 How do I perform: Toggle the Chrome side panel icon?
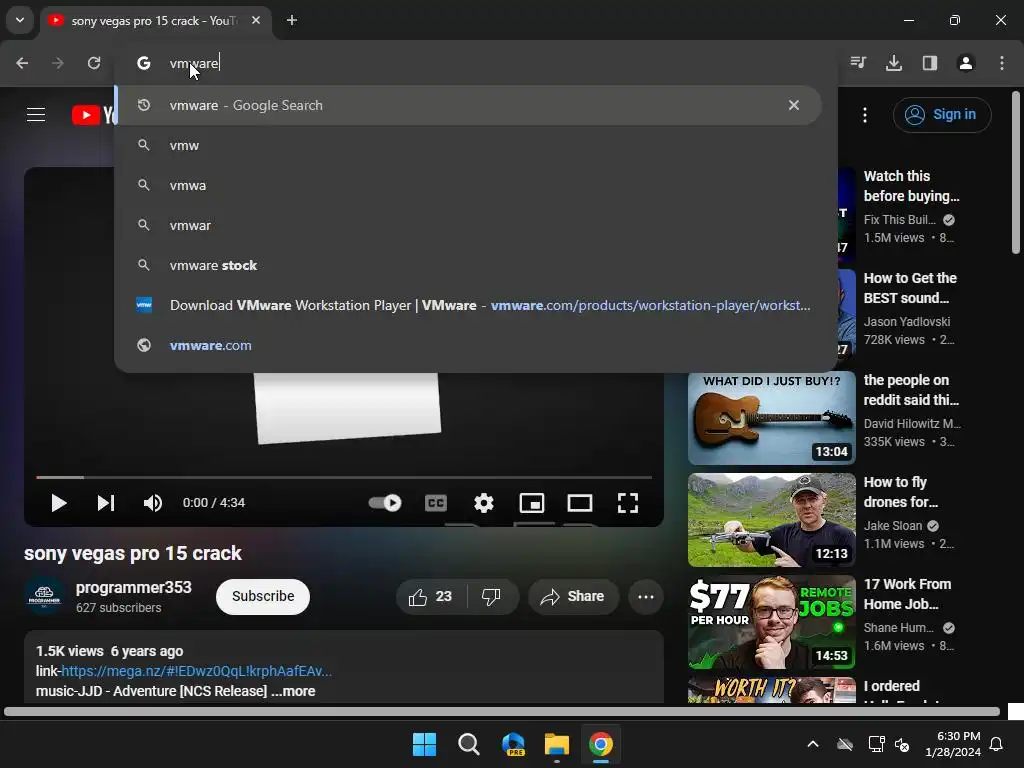930,63
